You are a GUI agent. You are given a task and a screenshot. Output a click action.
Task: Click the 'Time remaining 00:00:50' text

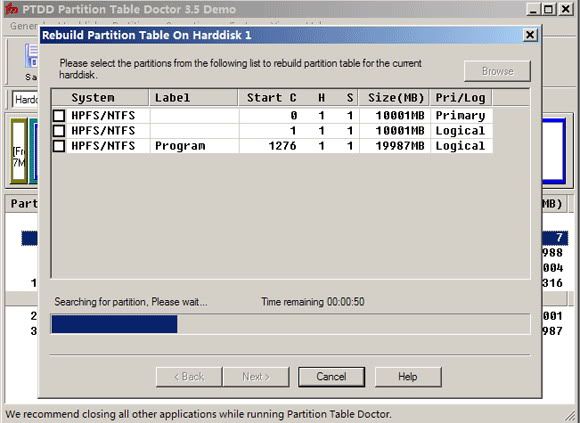[313, 302]
